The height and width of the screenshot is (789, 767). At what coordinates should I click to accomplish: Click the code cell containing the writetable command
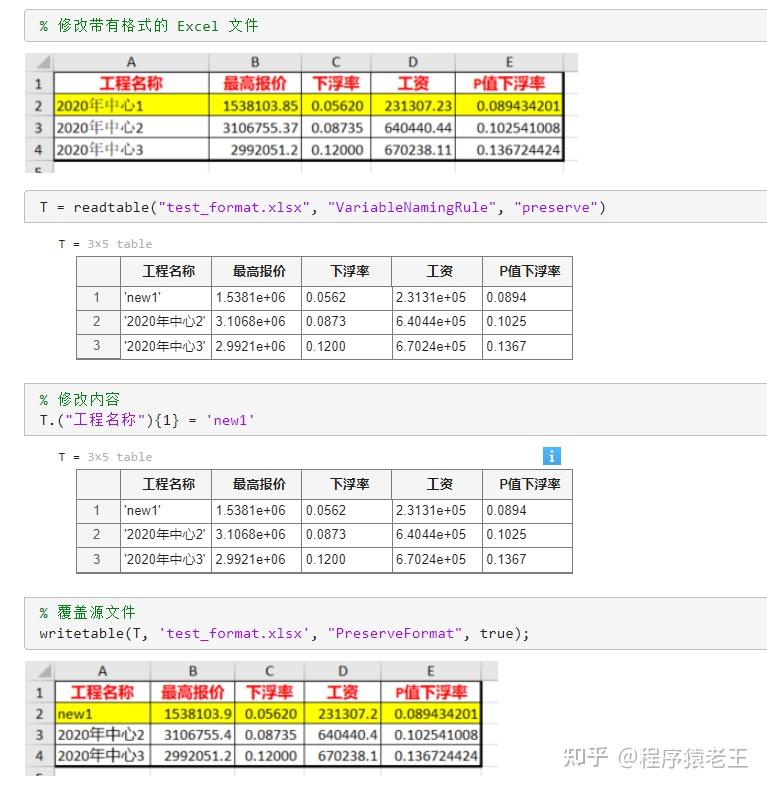pos(396,623)
